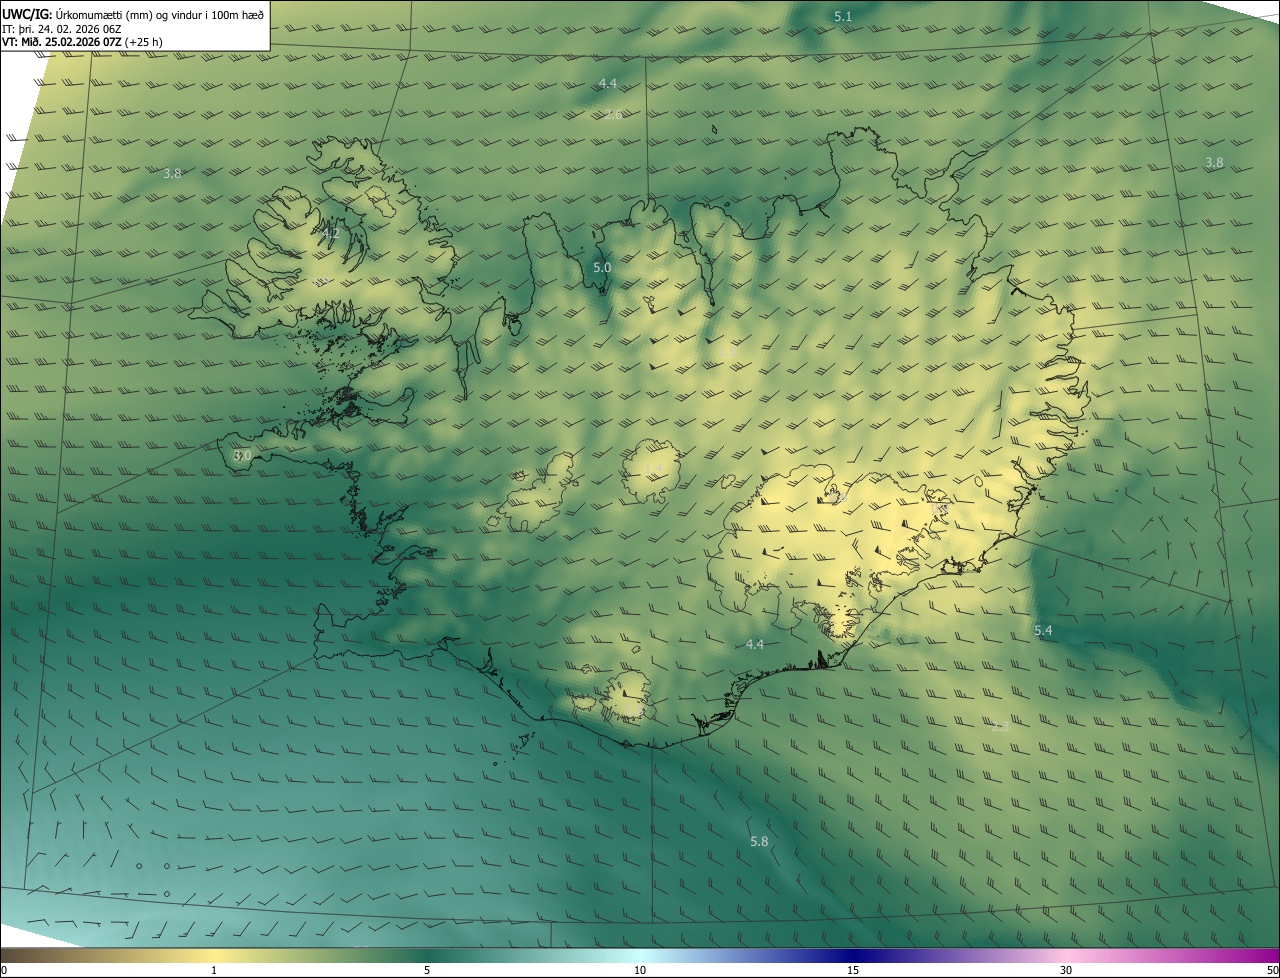Click the valid time "25.02.2026 07Z (+25 h)"

pos(106,42)
